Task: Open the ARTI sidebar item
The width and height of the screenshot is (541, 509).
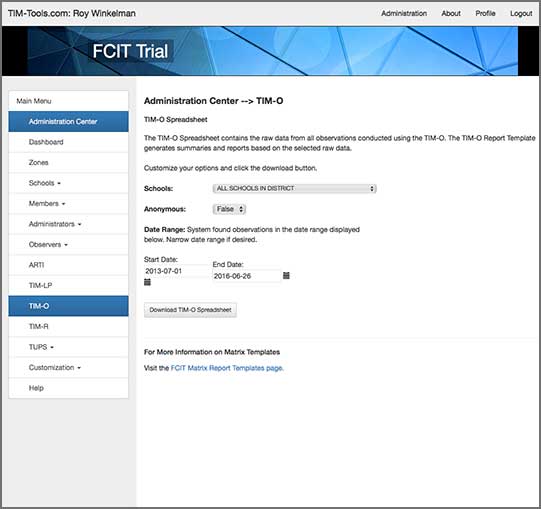Action: (68, 265)
